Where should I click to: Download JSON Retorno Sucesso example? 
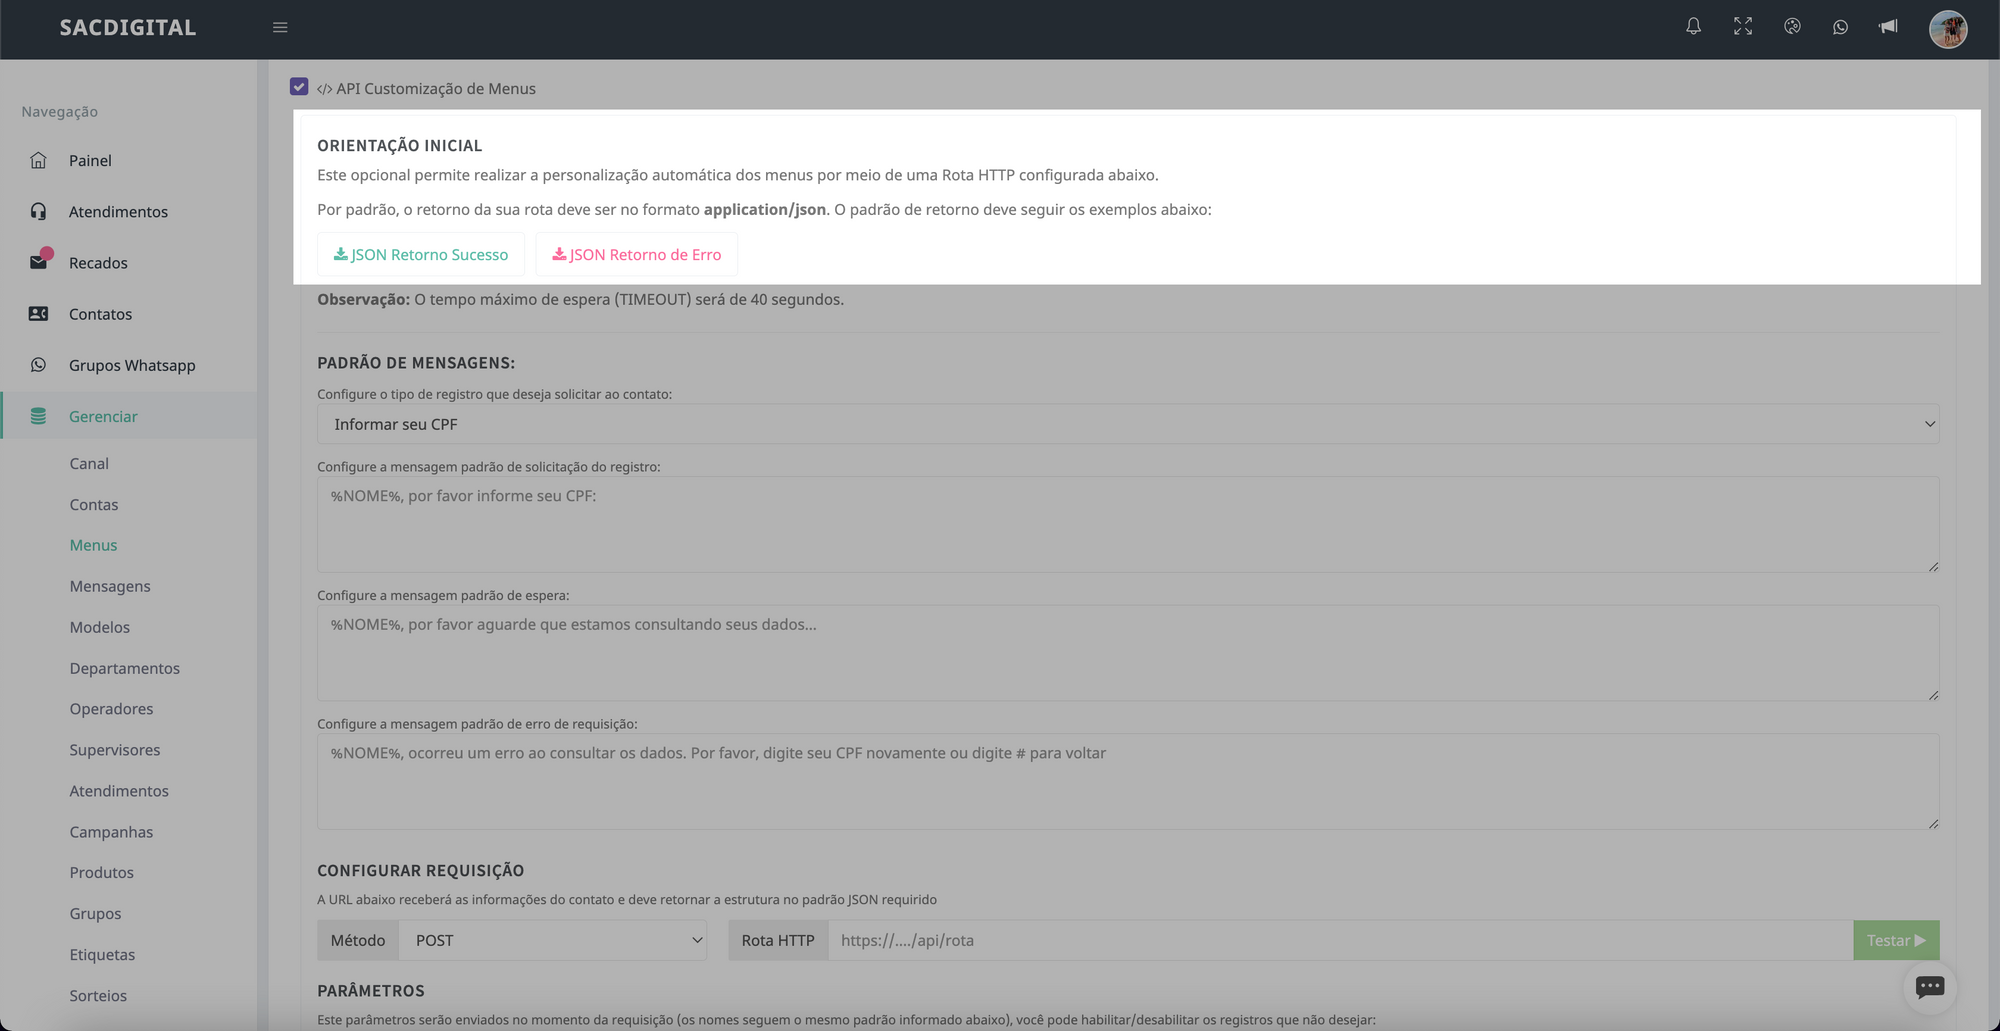(421, 254)
